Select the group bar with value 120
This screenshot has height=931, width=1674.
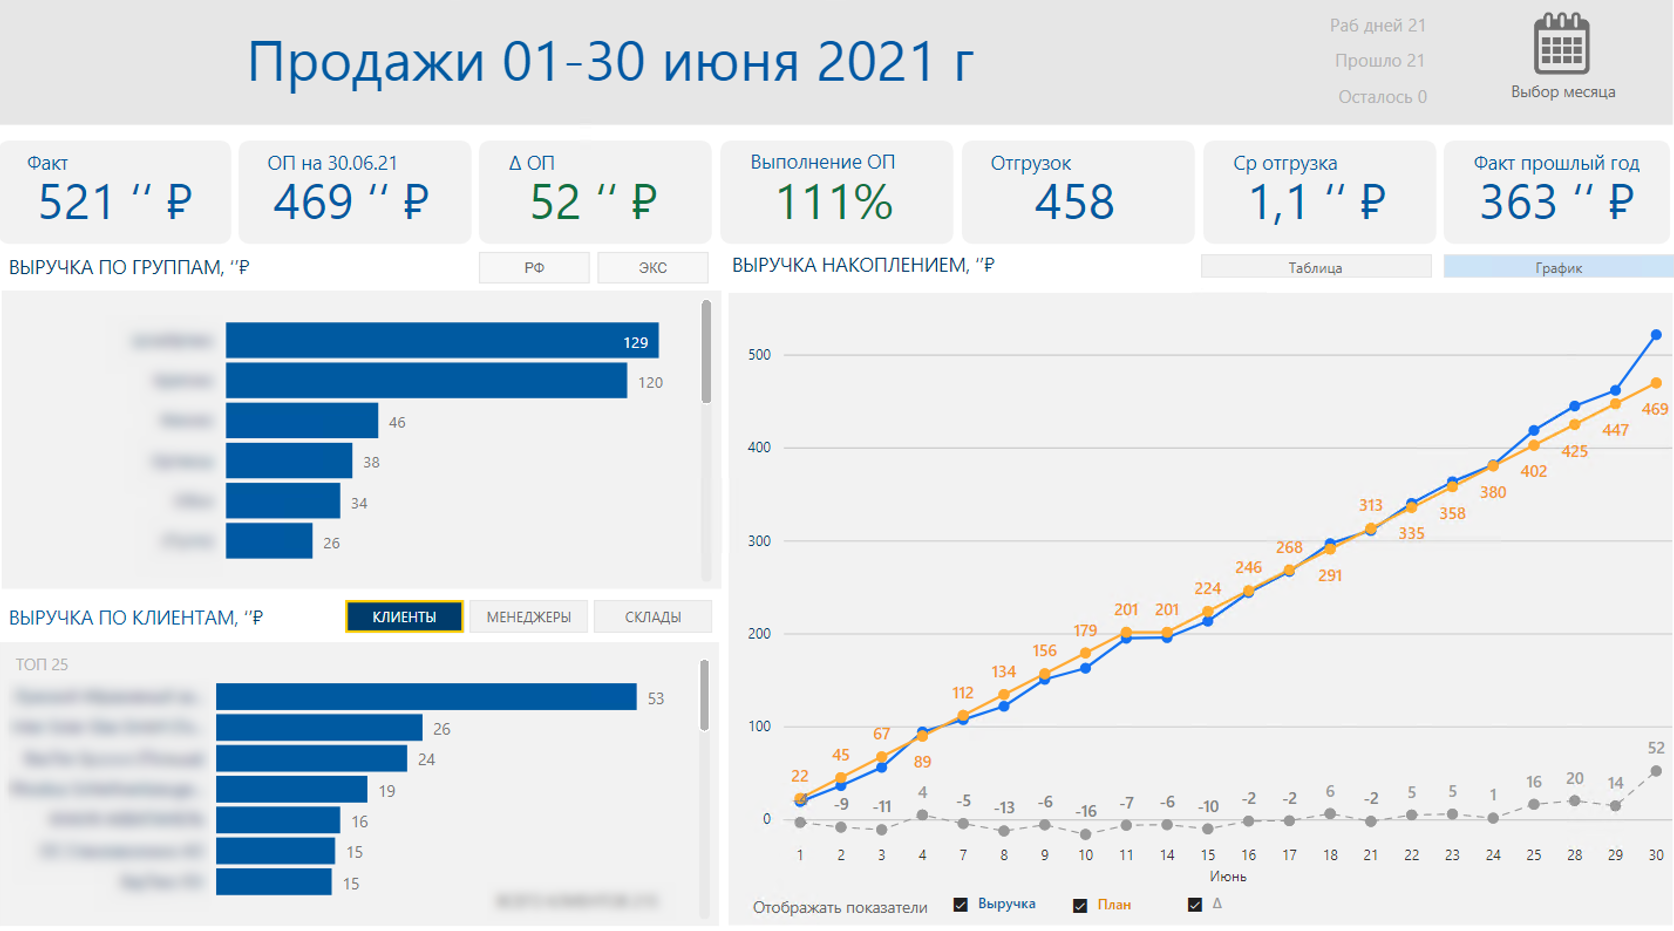tap(426, 381)
